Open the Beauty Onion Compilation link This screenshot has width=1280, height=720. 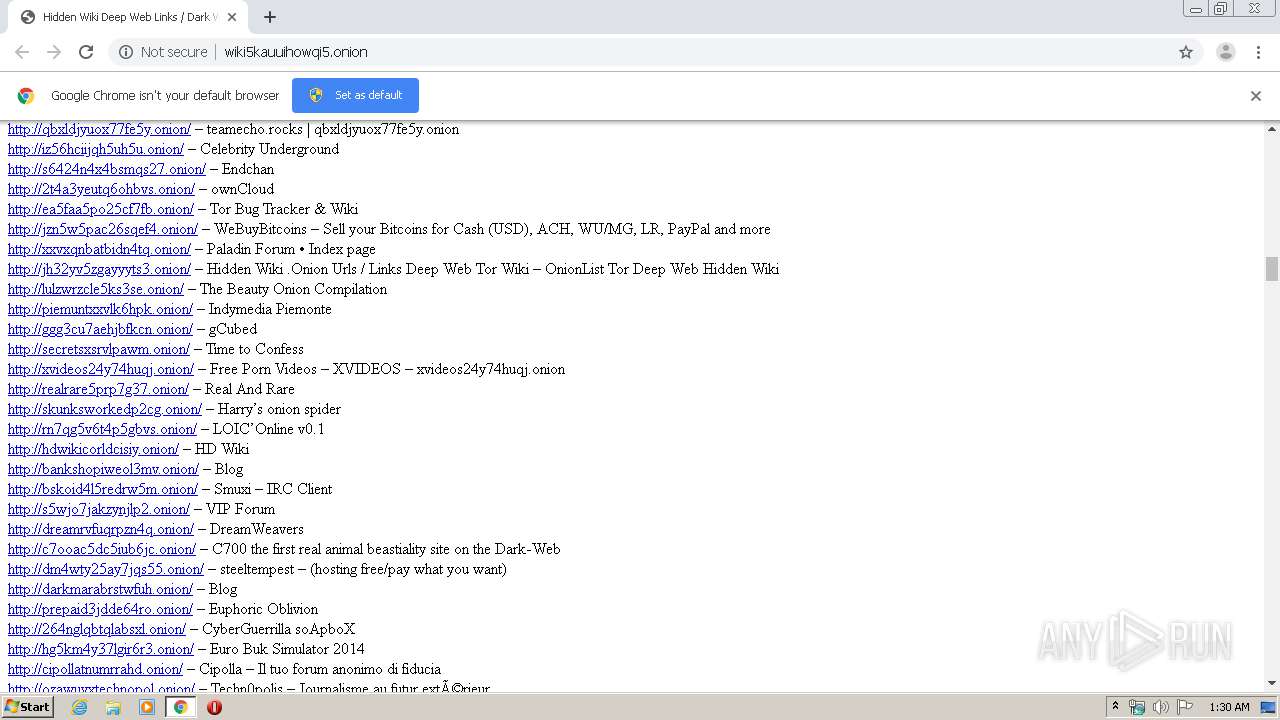(x=96, y=289)
